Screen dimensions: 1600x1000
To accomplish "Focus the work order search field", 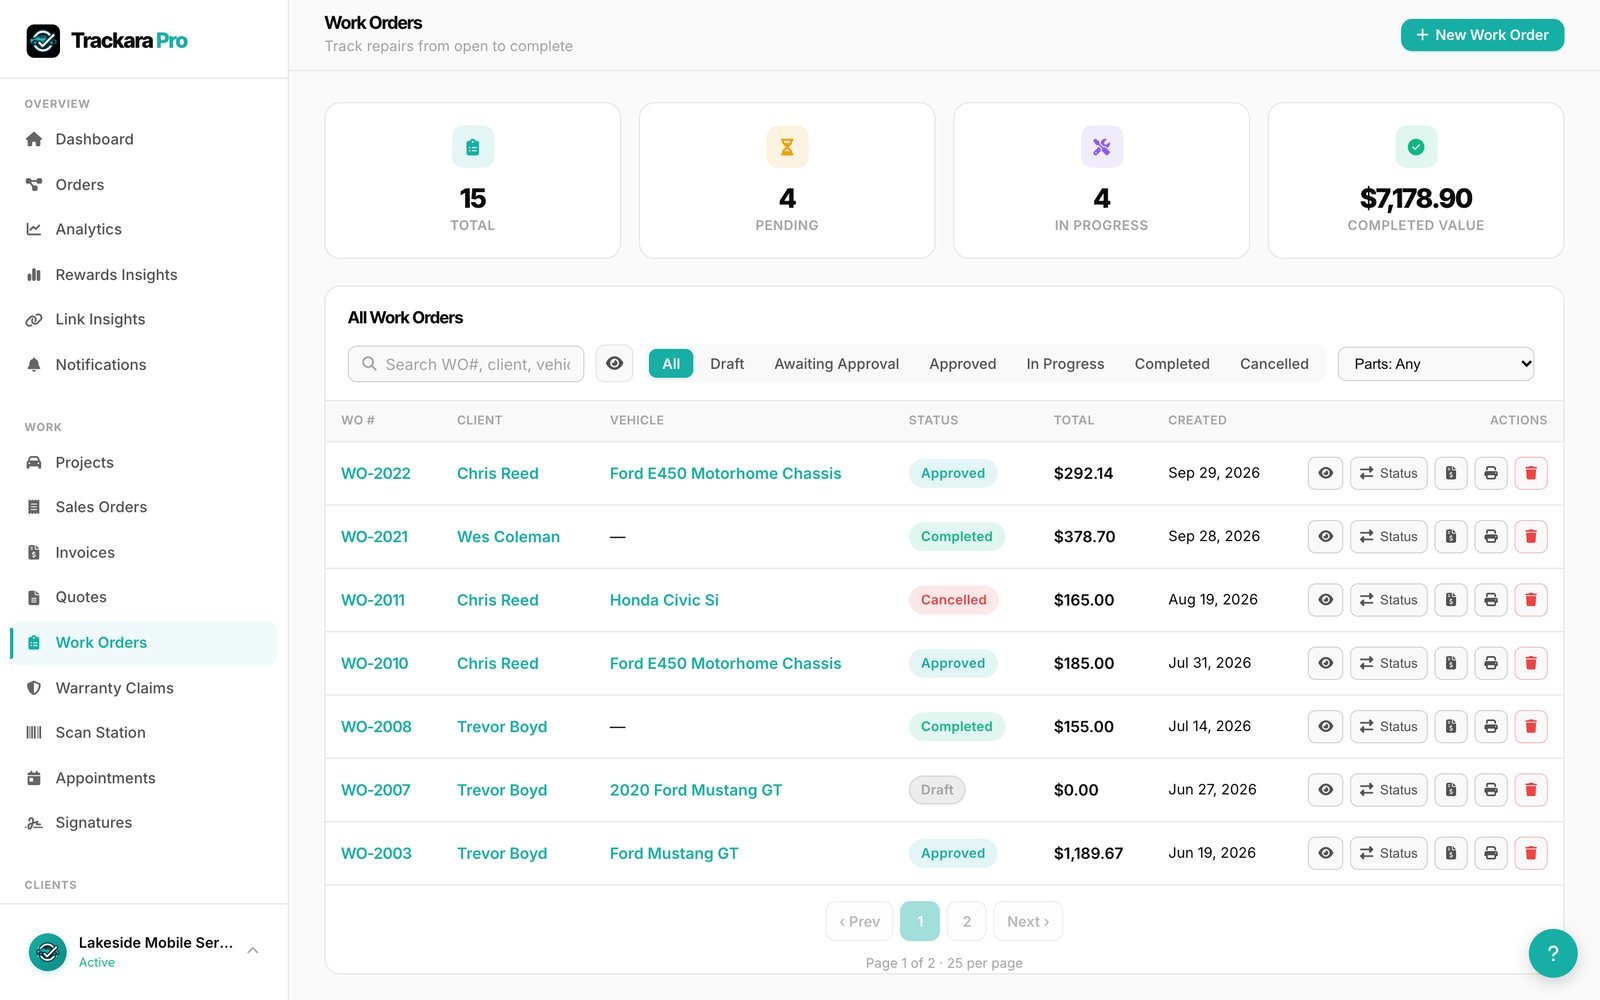I will tap(466, 364).
